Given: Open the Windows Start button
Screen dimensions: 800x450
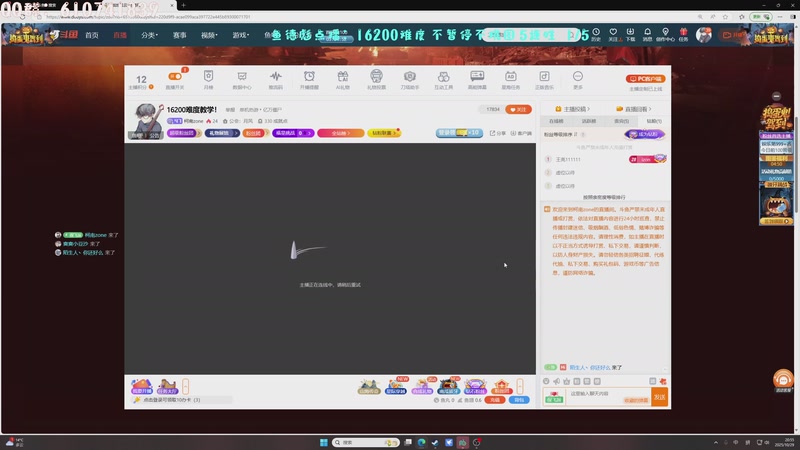Looking at the screenshot, I should click(323, 442).
